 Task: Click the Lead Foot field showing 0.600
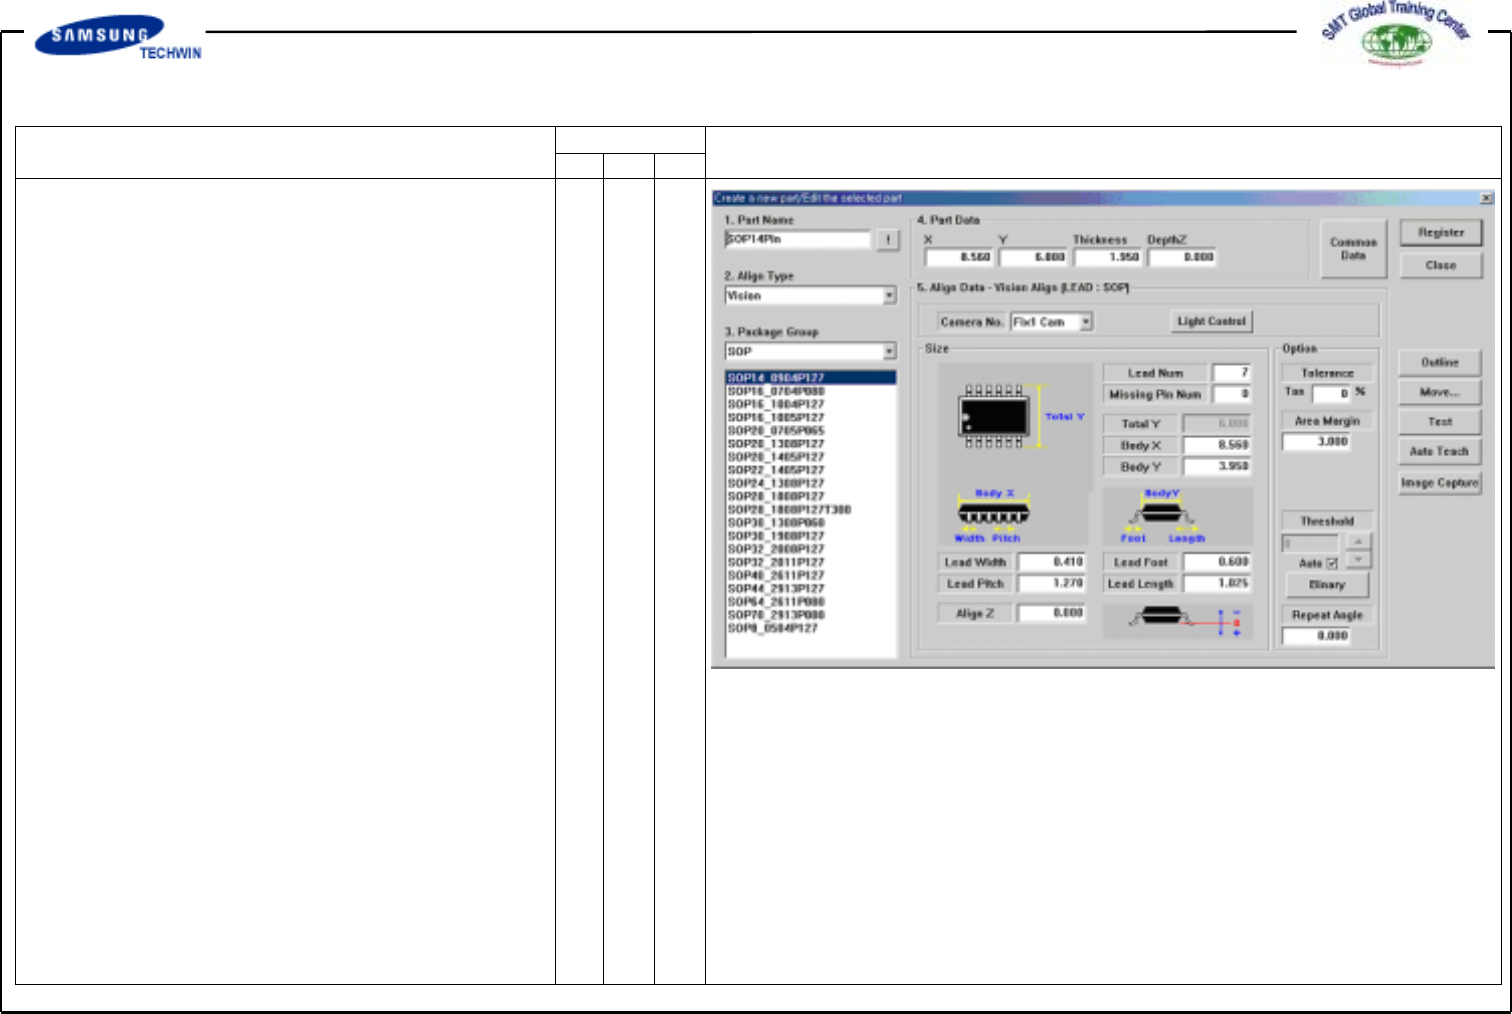pos(1217,562)
